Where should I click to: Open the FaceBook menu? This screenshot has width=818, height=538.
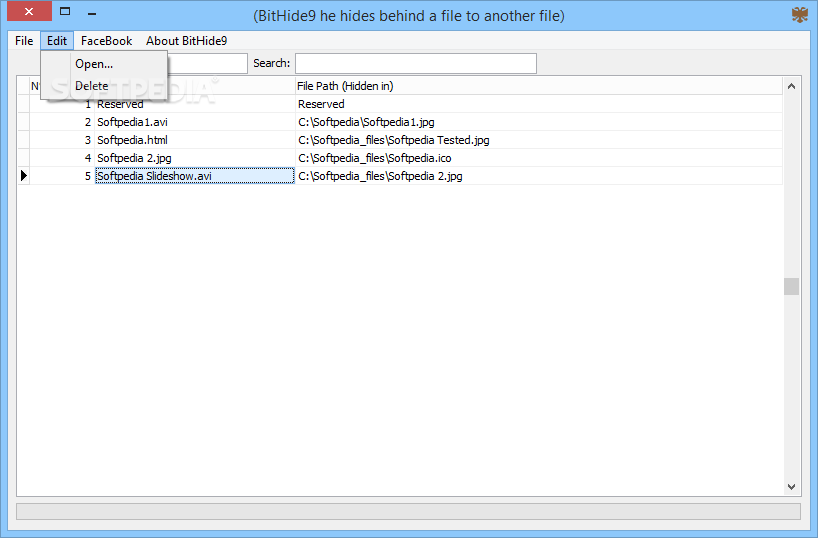106,41
